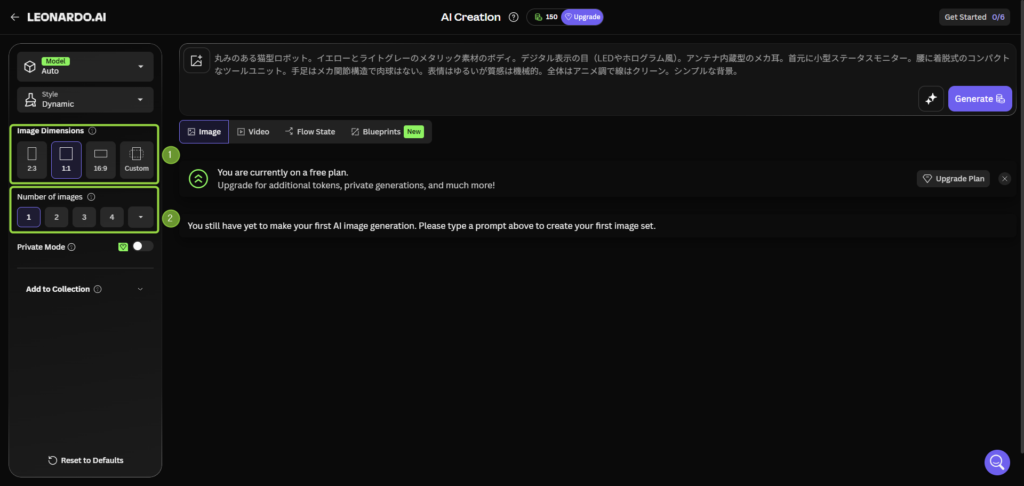Click the back arrow beside the Leonardo.AI logo
1024x486 pixels.
pos(14,17)
